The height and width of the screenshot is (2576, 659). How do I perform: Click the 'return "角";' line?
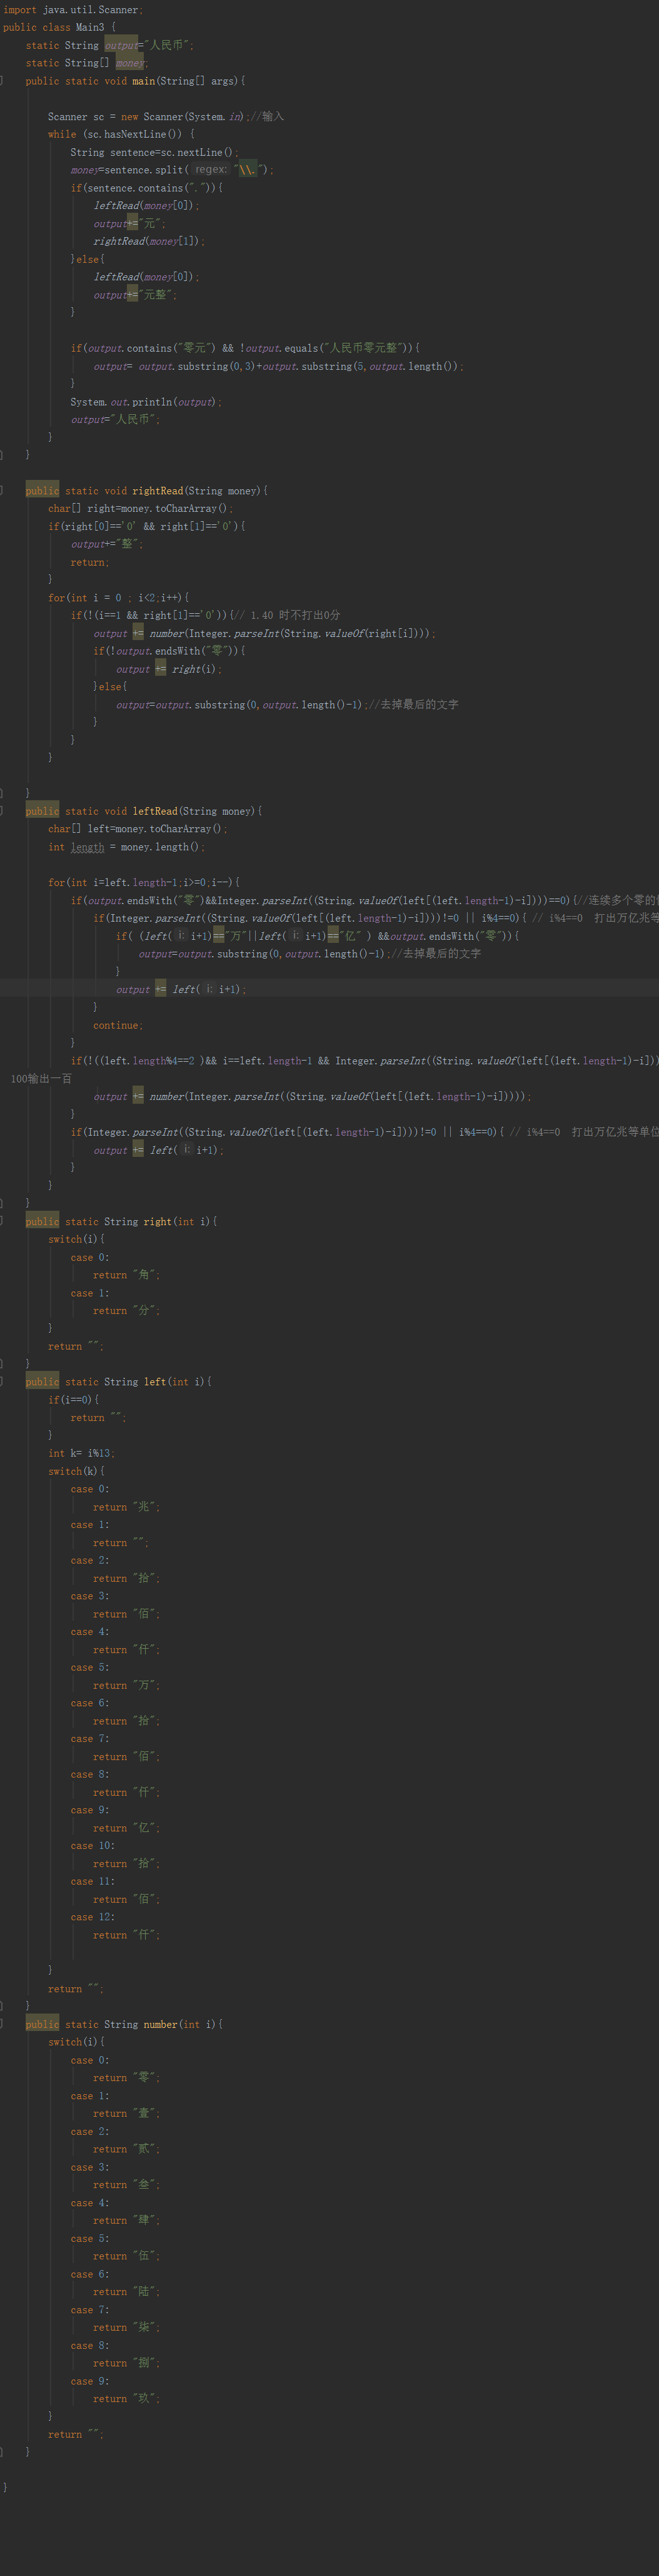click(x=126, y=1276)
